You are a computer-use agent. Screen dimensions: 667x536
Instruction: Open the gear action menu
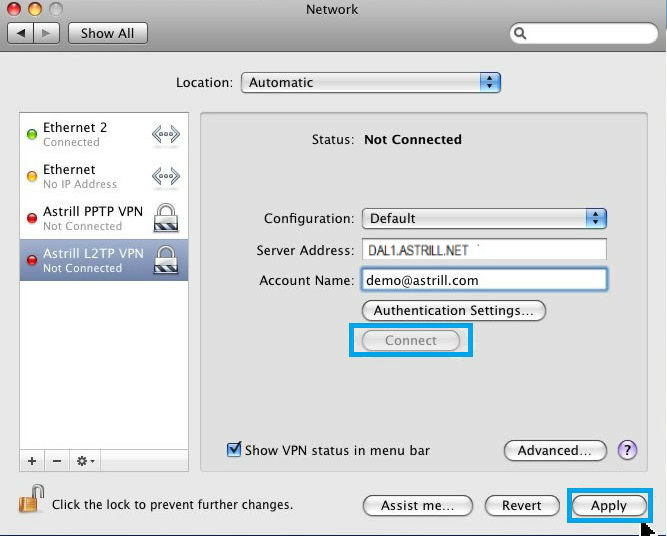point(85,461)
